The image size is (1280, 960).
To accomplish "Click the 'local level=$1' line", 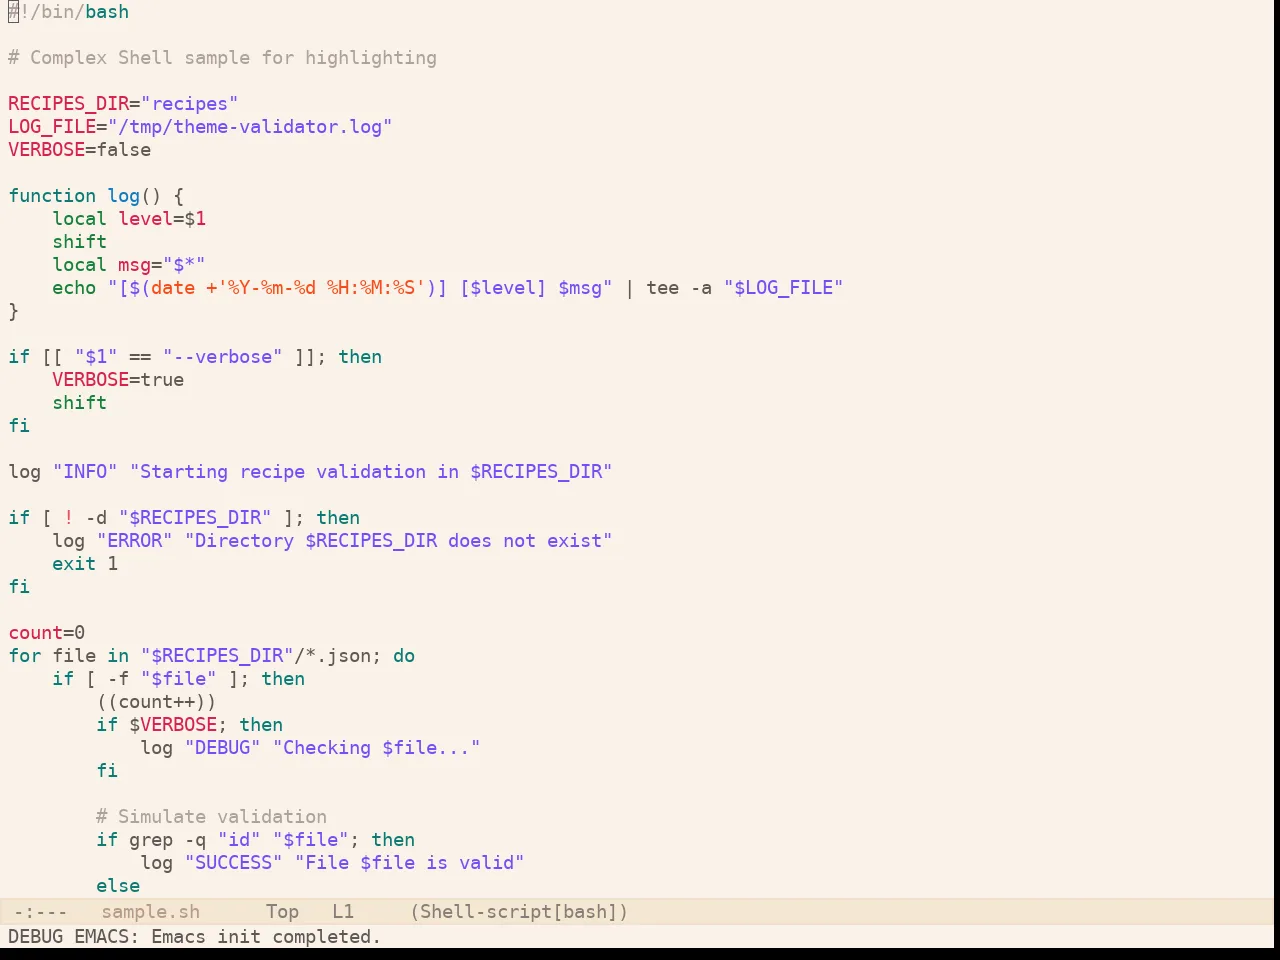I will [x=129, y=219].
